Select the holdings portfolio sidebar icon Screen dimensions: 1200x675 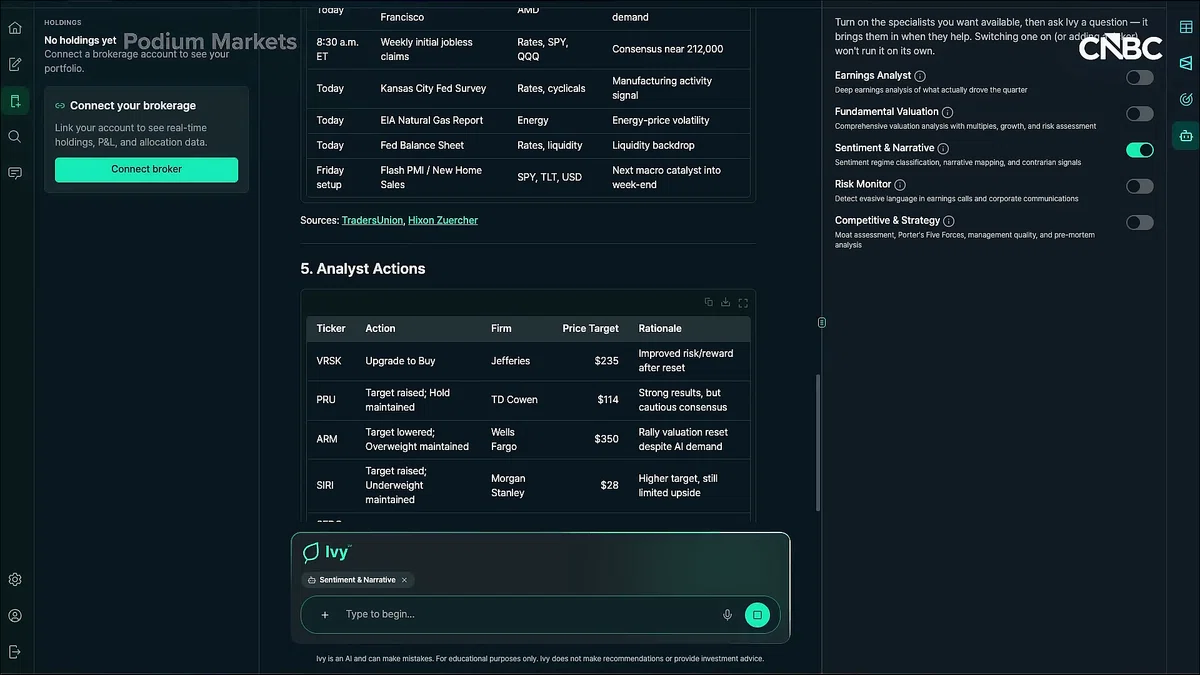pos(15,101)
